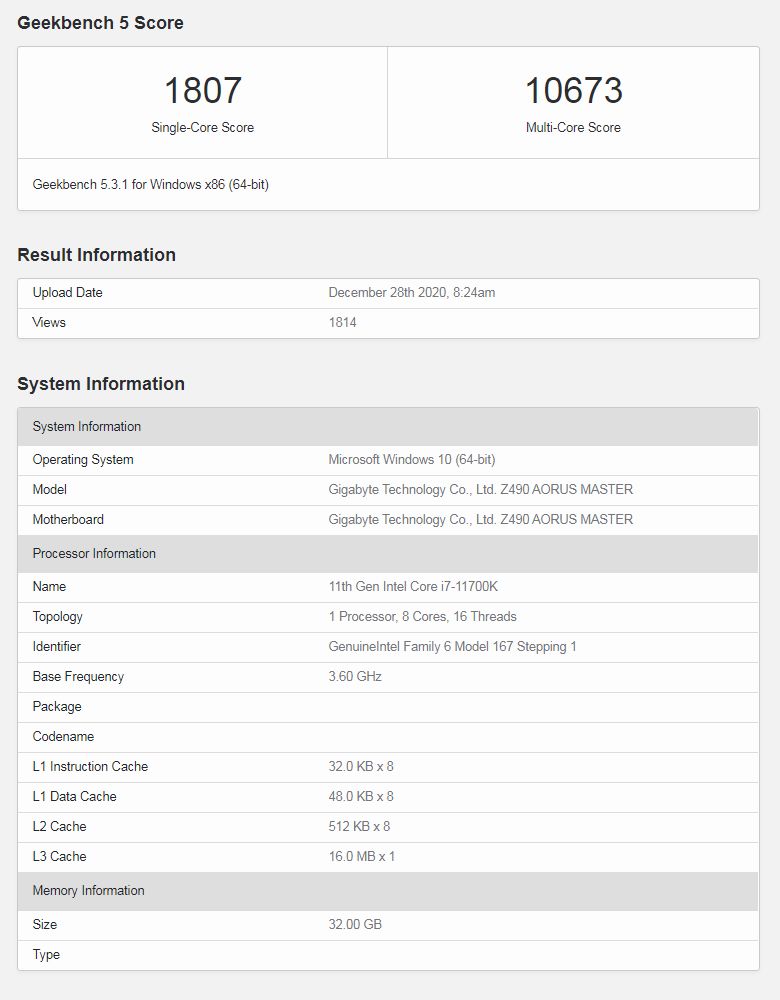
Task: Click the Memory Information section header
Action: [388, 891]
